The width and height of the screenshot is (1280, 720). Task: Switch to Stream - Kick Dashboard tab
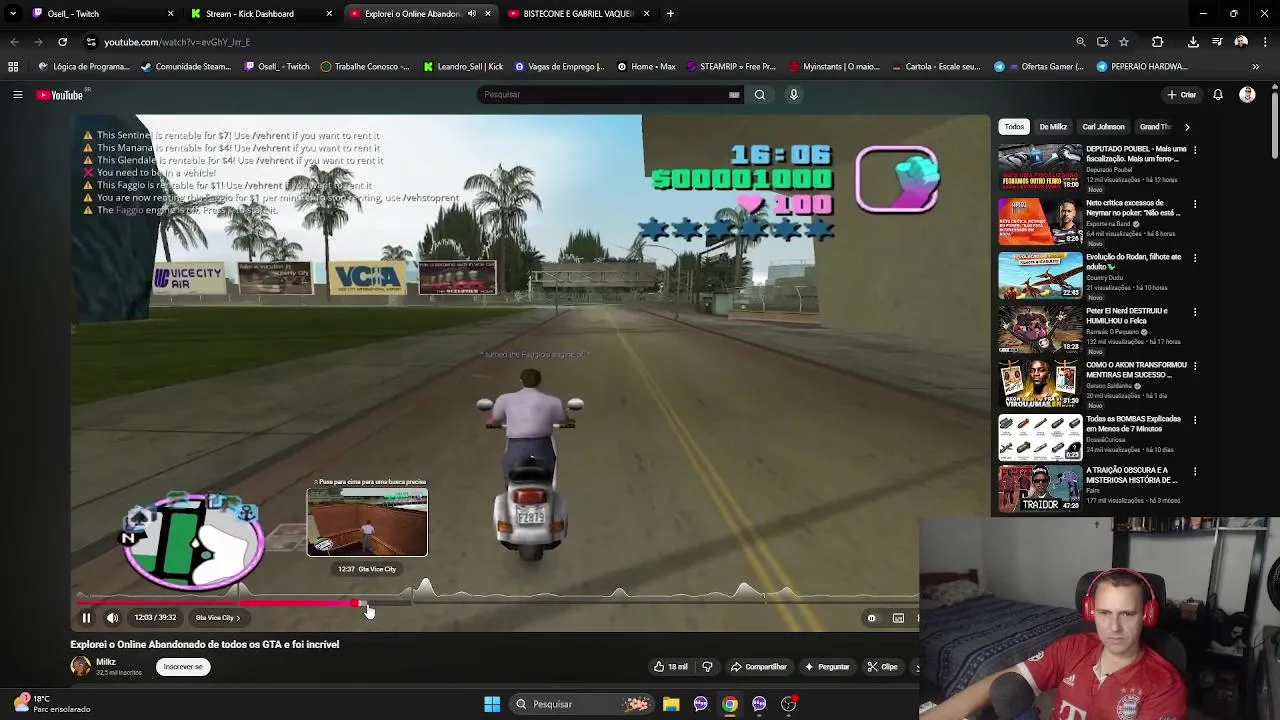260,14
